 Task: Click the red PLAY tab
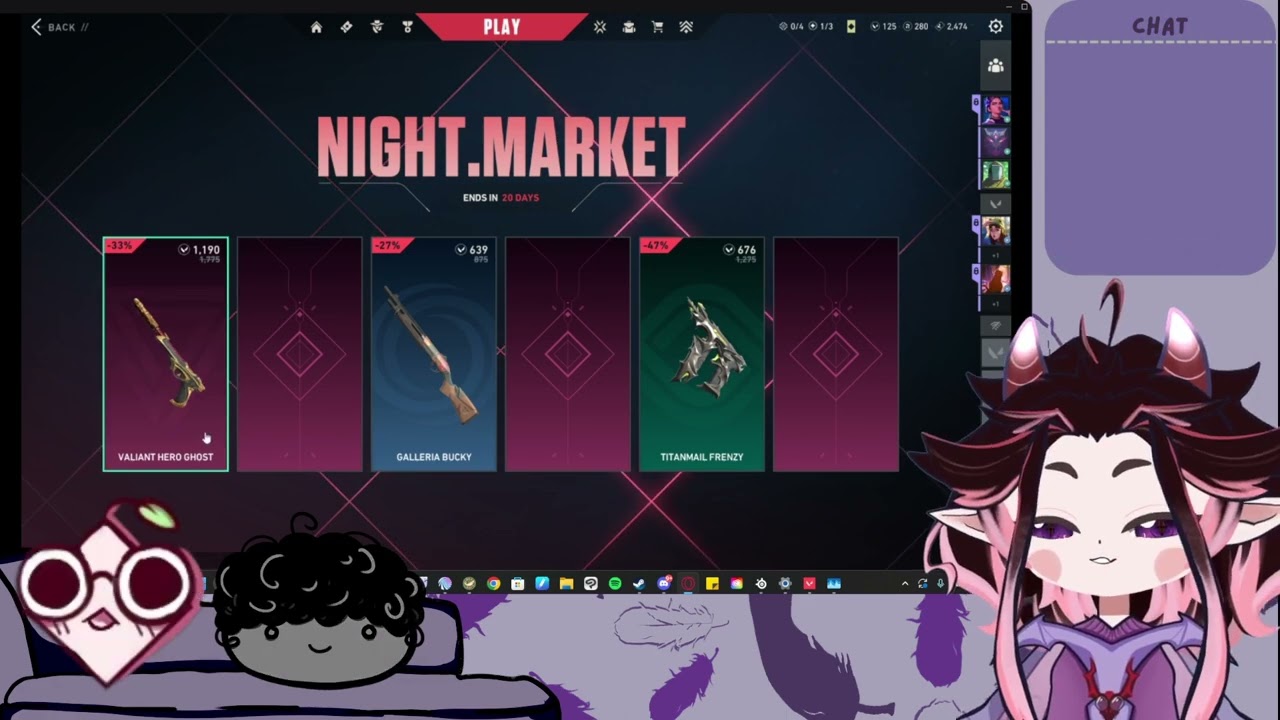coord(501,27)
